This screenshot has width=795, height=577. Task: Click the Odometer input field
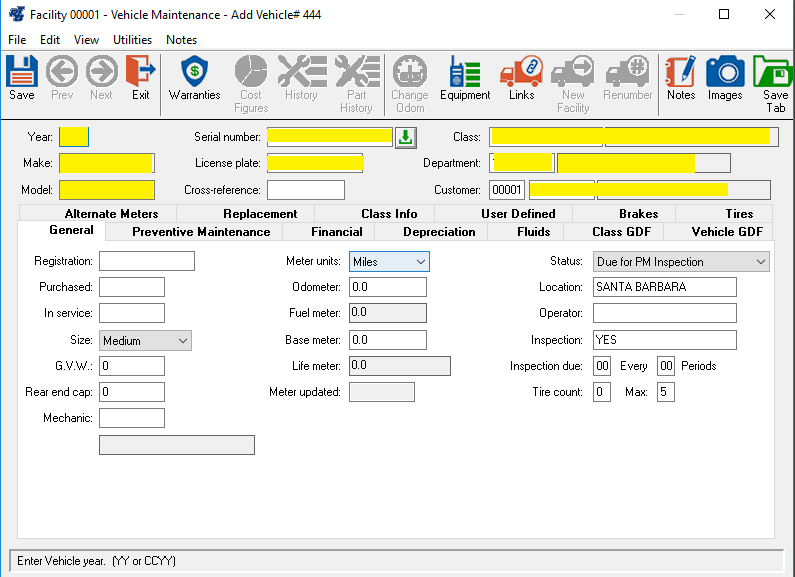point(388,287)
